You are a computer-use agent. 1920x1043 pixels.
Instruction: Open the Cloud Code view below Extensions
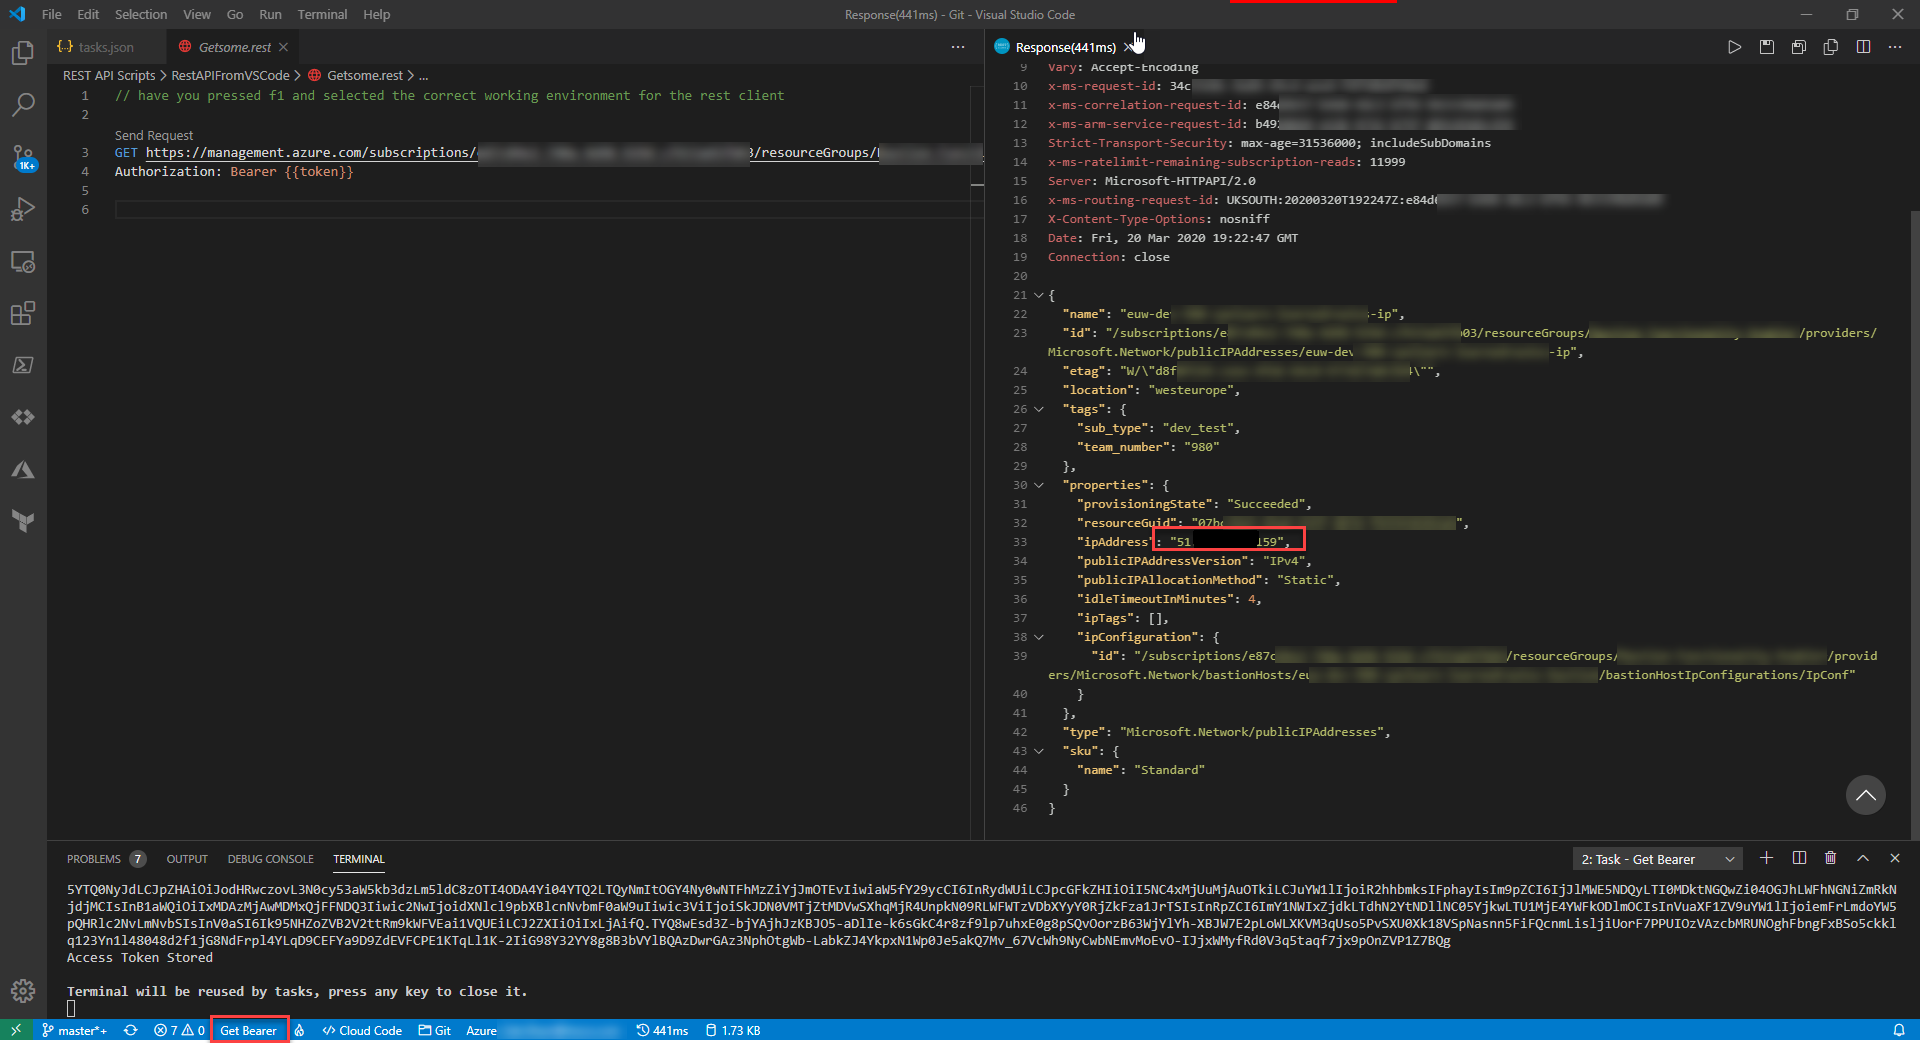point(23,417)
